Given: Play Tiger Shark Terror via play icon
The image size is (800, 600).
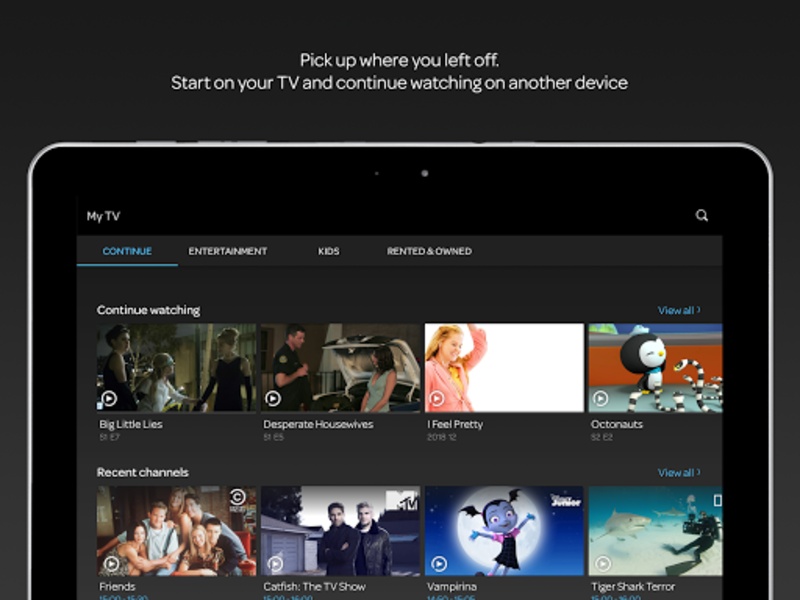Looking at the screenshot, I should click(603, 563).
